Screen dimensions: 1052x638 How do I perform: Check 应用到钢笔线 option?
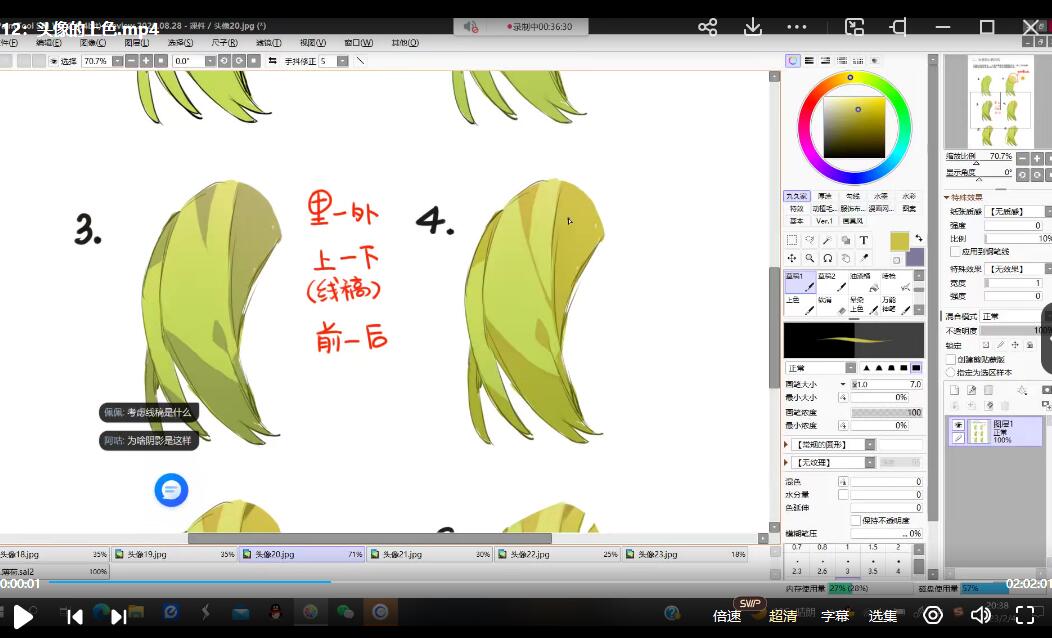[955, 252]
